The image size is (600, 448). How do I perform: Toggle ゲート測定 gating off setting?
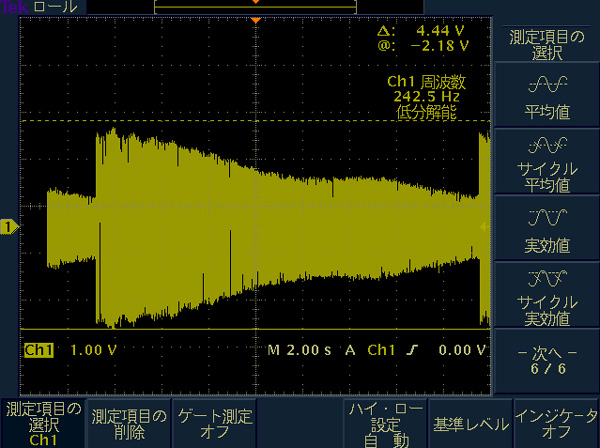pos(214,422)
